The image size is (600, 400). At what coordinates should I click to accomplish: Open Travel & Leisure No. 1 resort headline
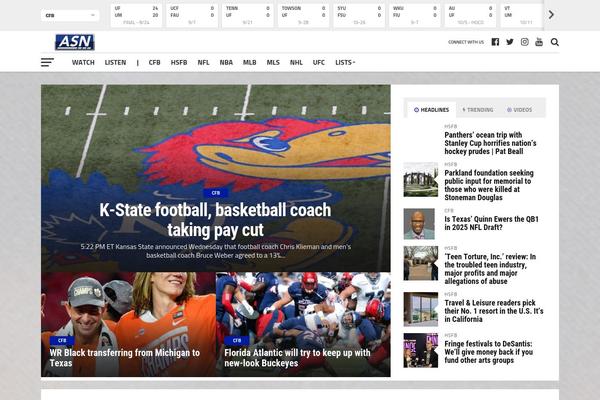(494, 311)
